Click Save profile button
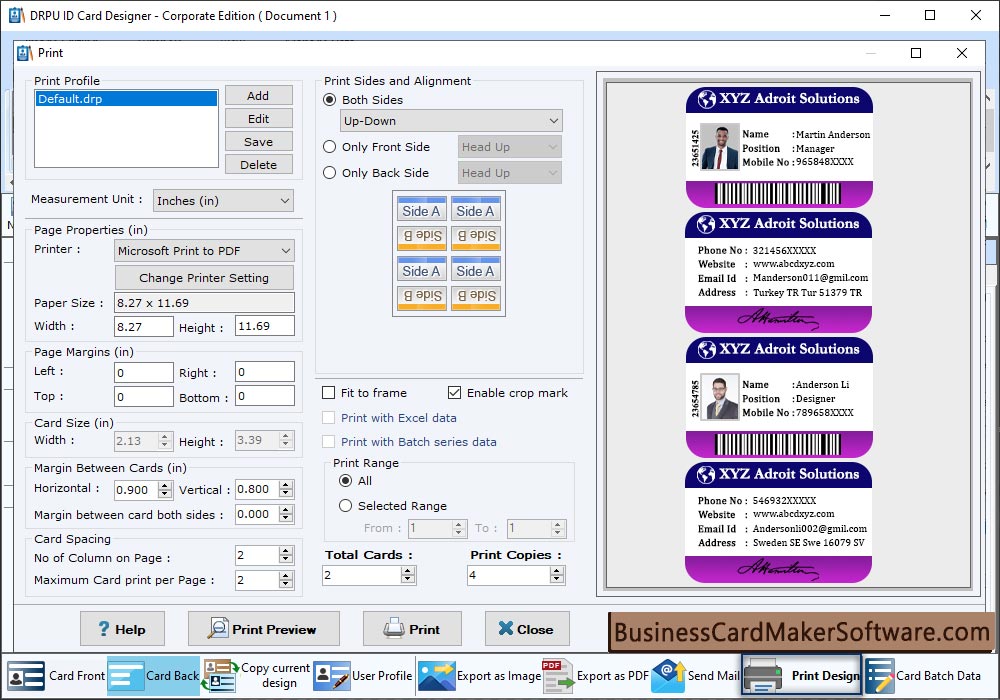1000x700 pixels. [258, 142]
